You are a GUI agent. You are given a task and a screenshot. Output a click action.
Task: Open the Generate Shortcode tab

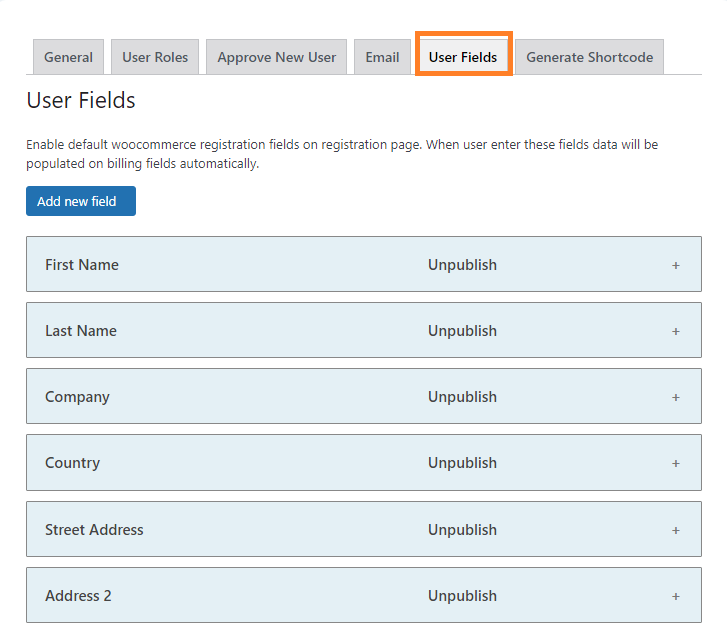click(x=589, y=57)
